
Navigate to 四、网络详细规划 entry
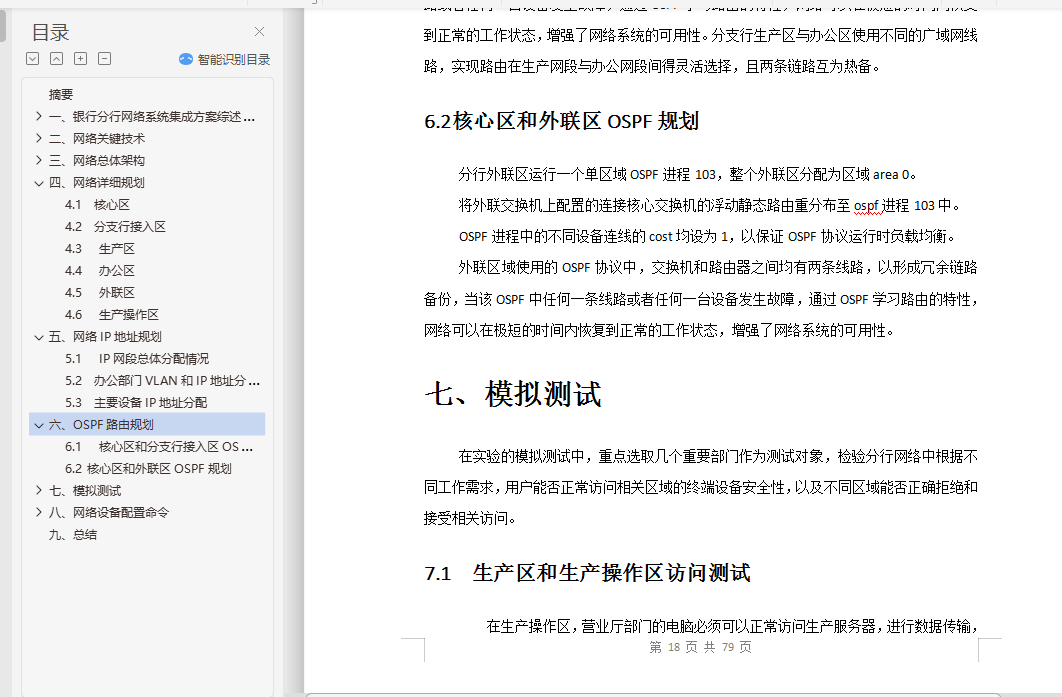tap(97, 183)
